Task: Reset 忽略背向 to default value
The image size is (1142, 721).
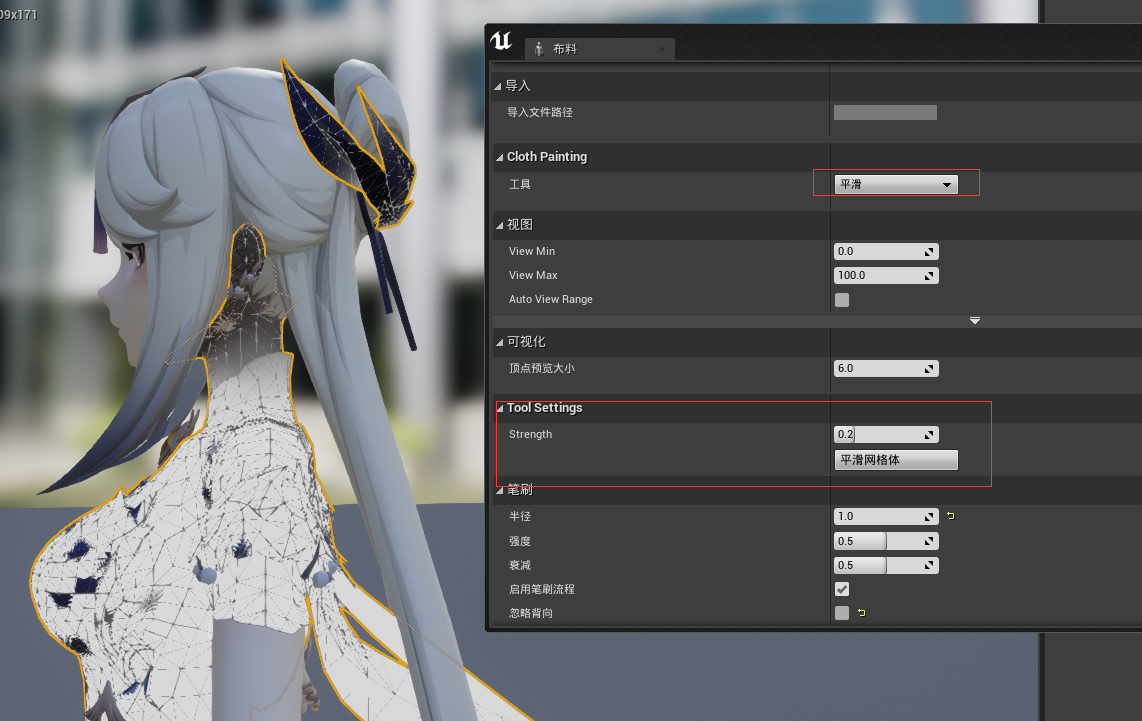Action: [x=862, y=612]
